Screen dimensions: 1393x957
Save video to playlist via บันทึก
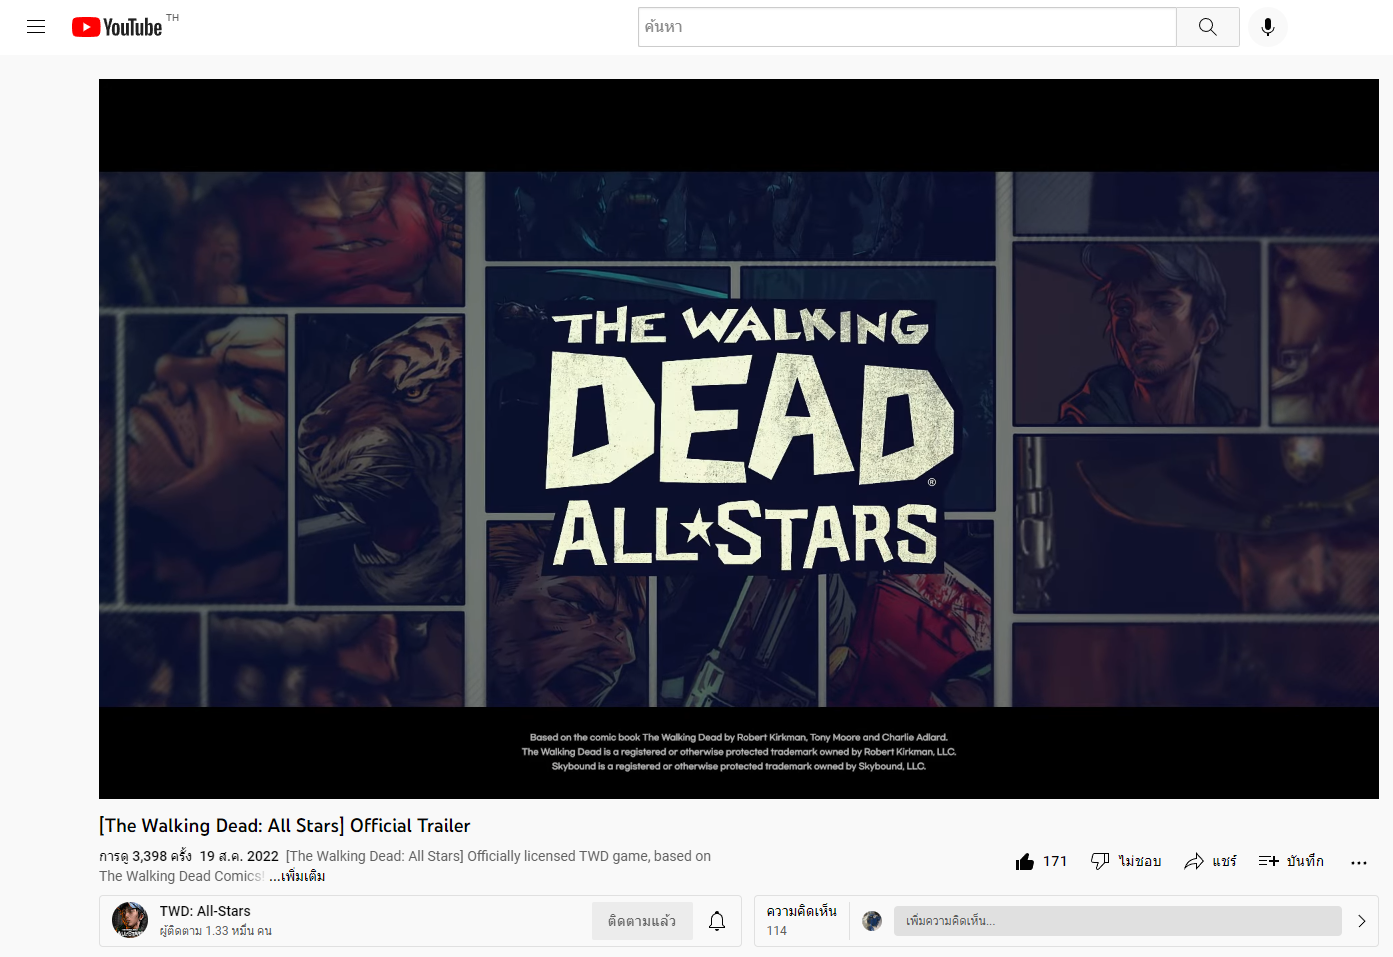tap(1291, 861)
